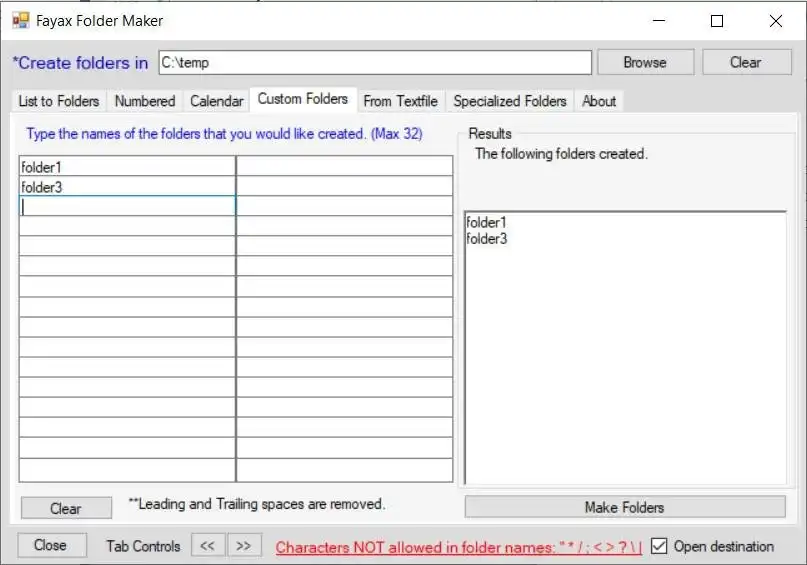Go to previous tab with << button
The width and height of the screenshot is (807, 565).
(x=207, y=545)
